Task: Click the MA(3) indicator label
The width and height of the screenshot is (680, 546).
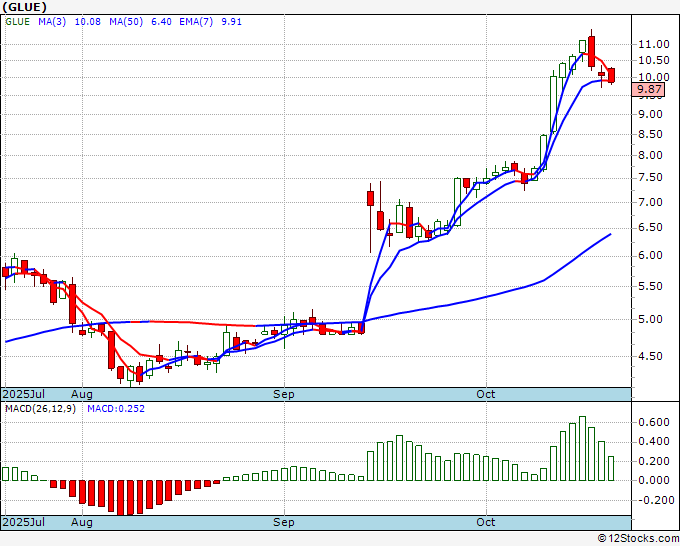Action: point(52,22)
